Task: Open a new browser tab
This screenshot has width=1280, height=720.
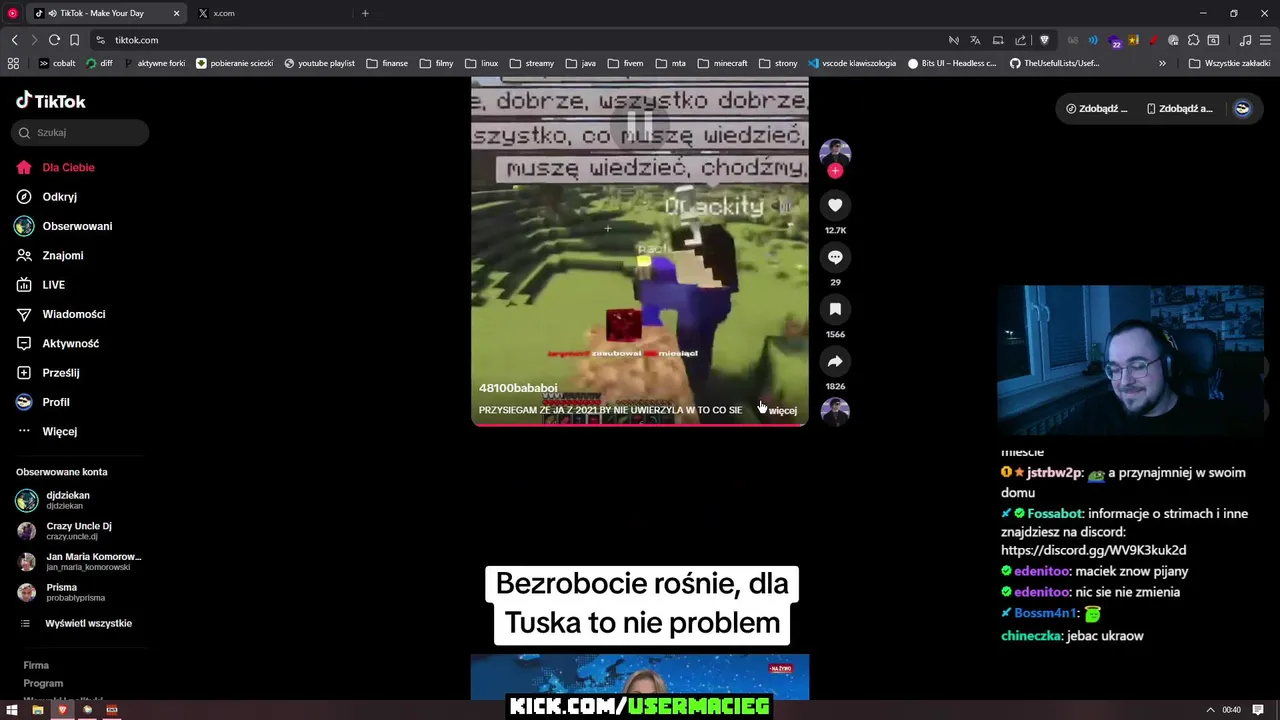Action: pos(365,13)
